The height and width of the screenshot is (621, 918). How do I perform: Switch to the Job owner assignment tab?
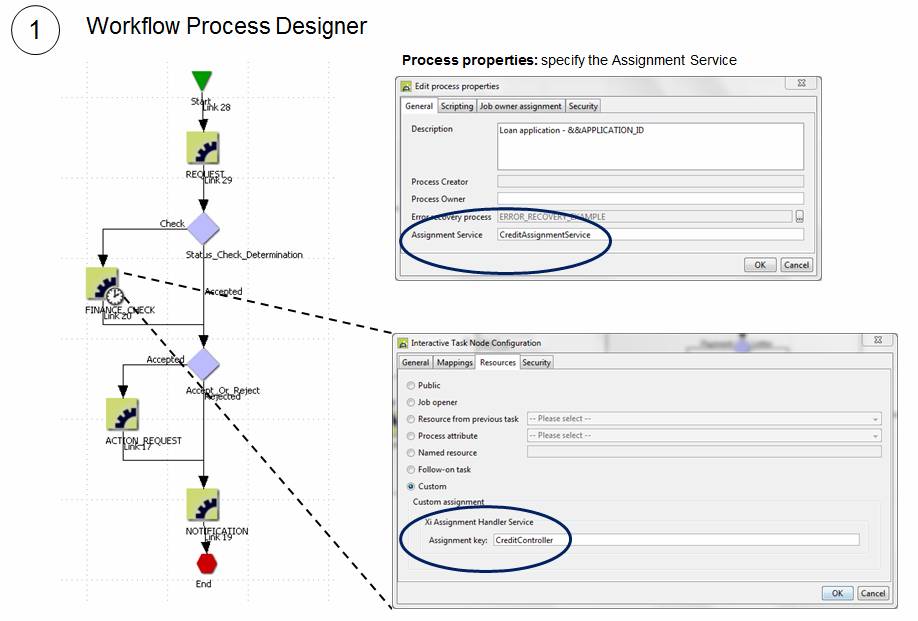[x=520, y=106]
